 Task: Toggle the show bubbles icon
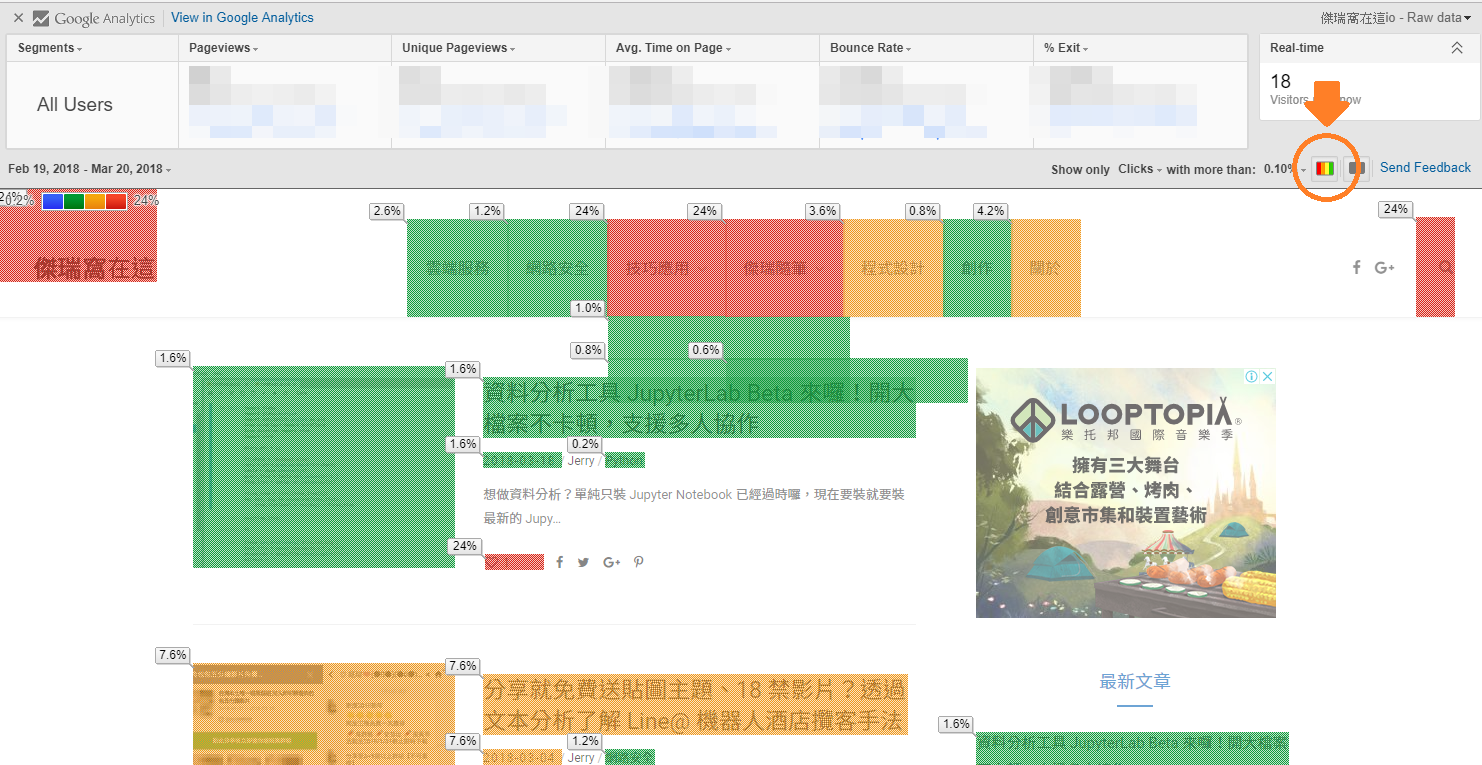1357,168
